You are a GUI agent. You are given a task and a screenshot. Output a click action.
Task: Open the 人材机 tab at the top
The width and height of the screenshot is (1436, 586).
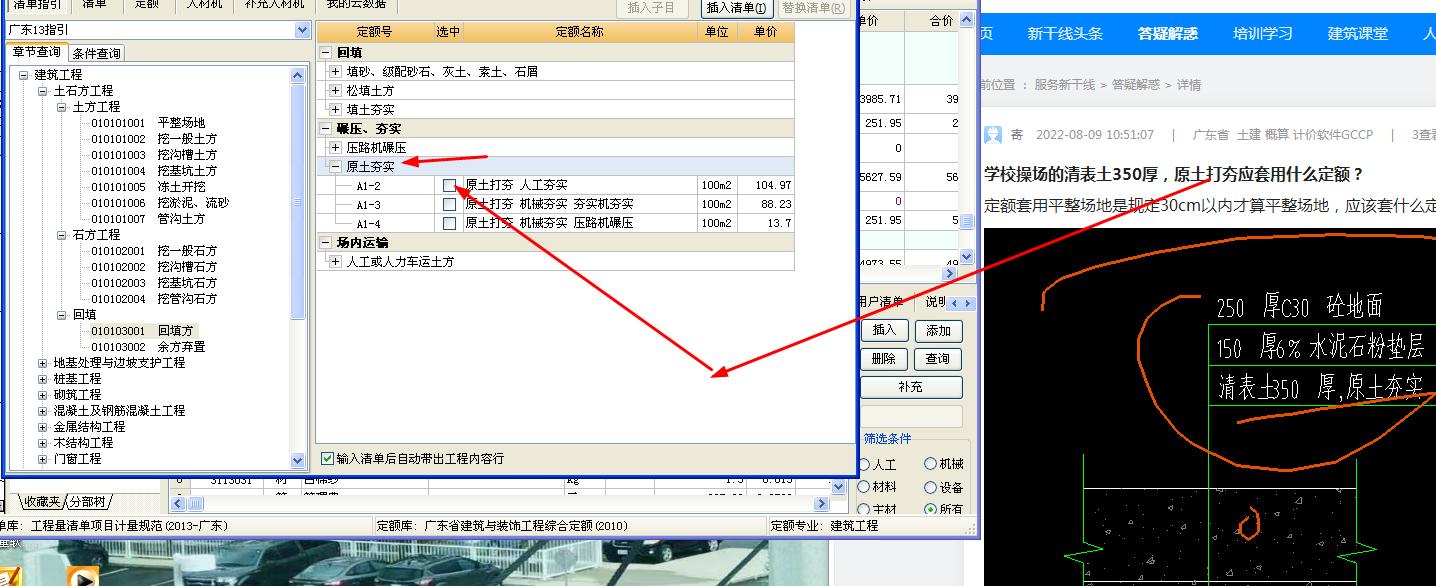(x=204, y=6)
